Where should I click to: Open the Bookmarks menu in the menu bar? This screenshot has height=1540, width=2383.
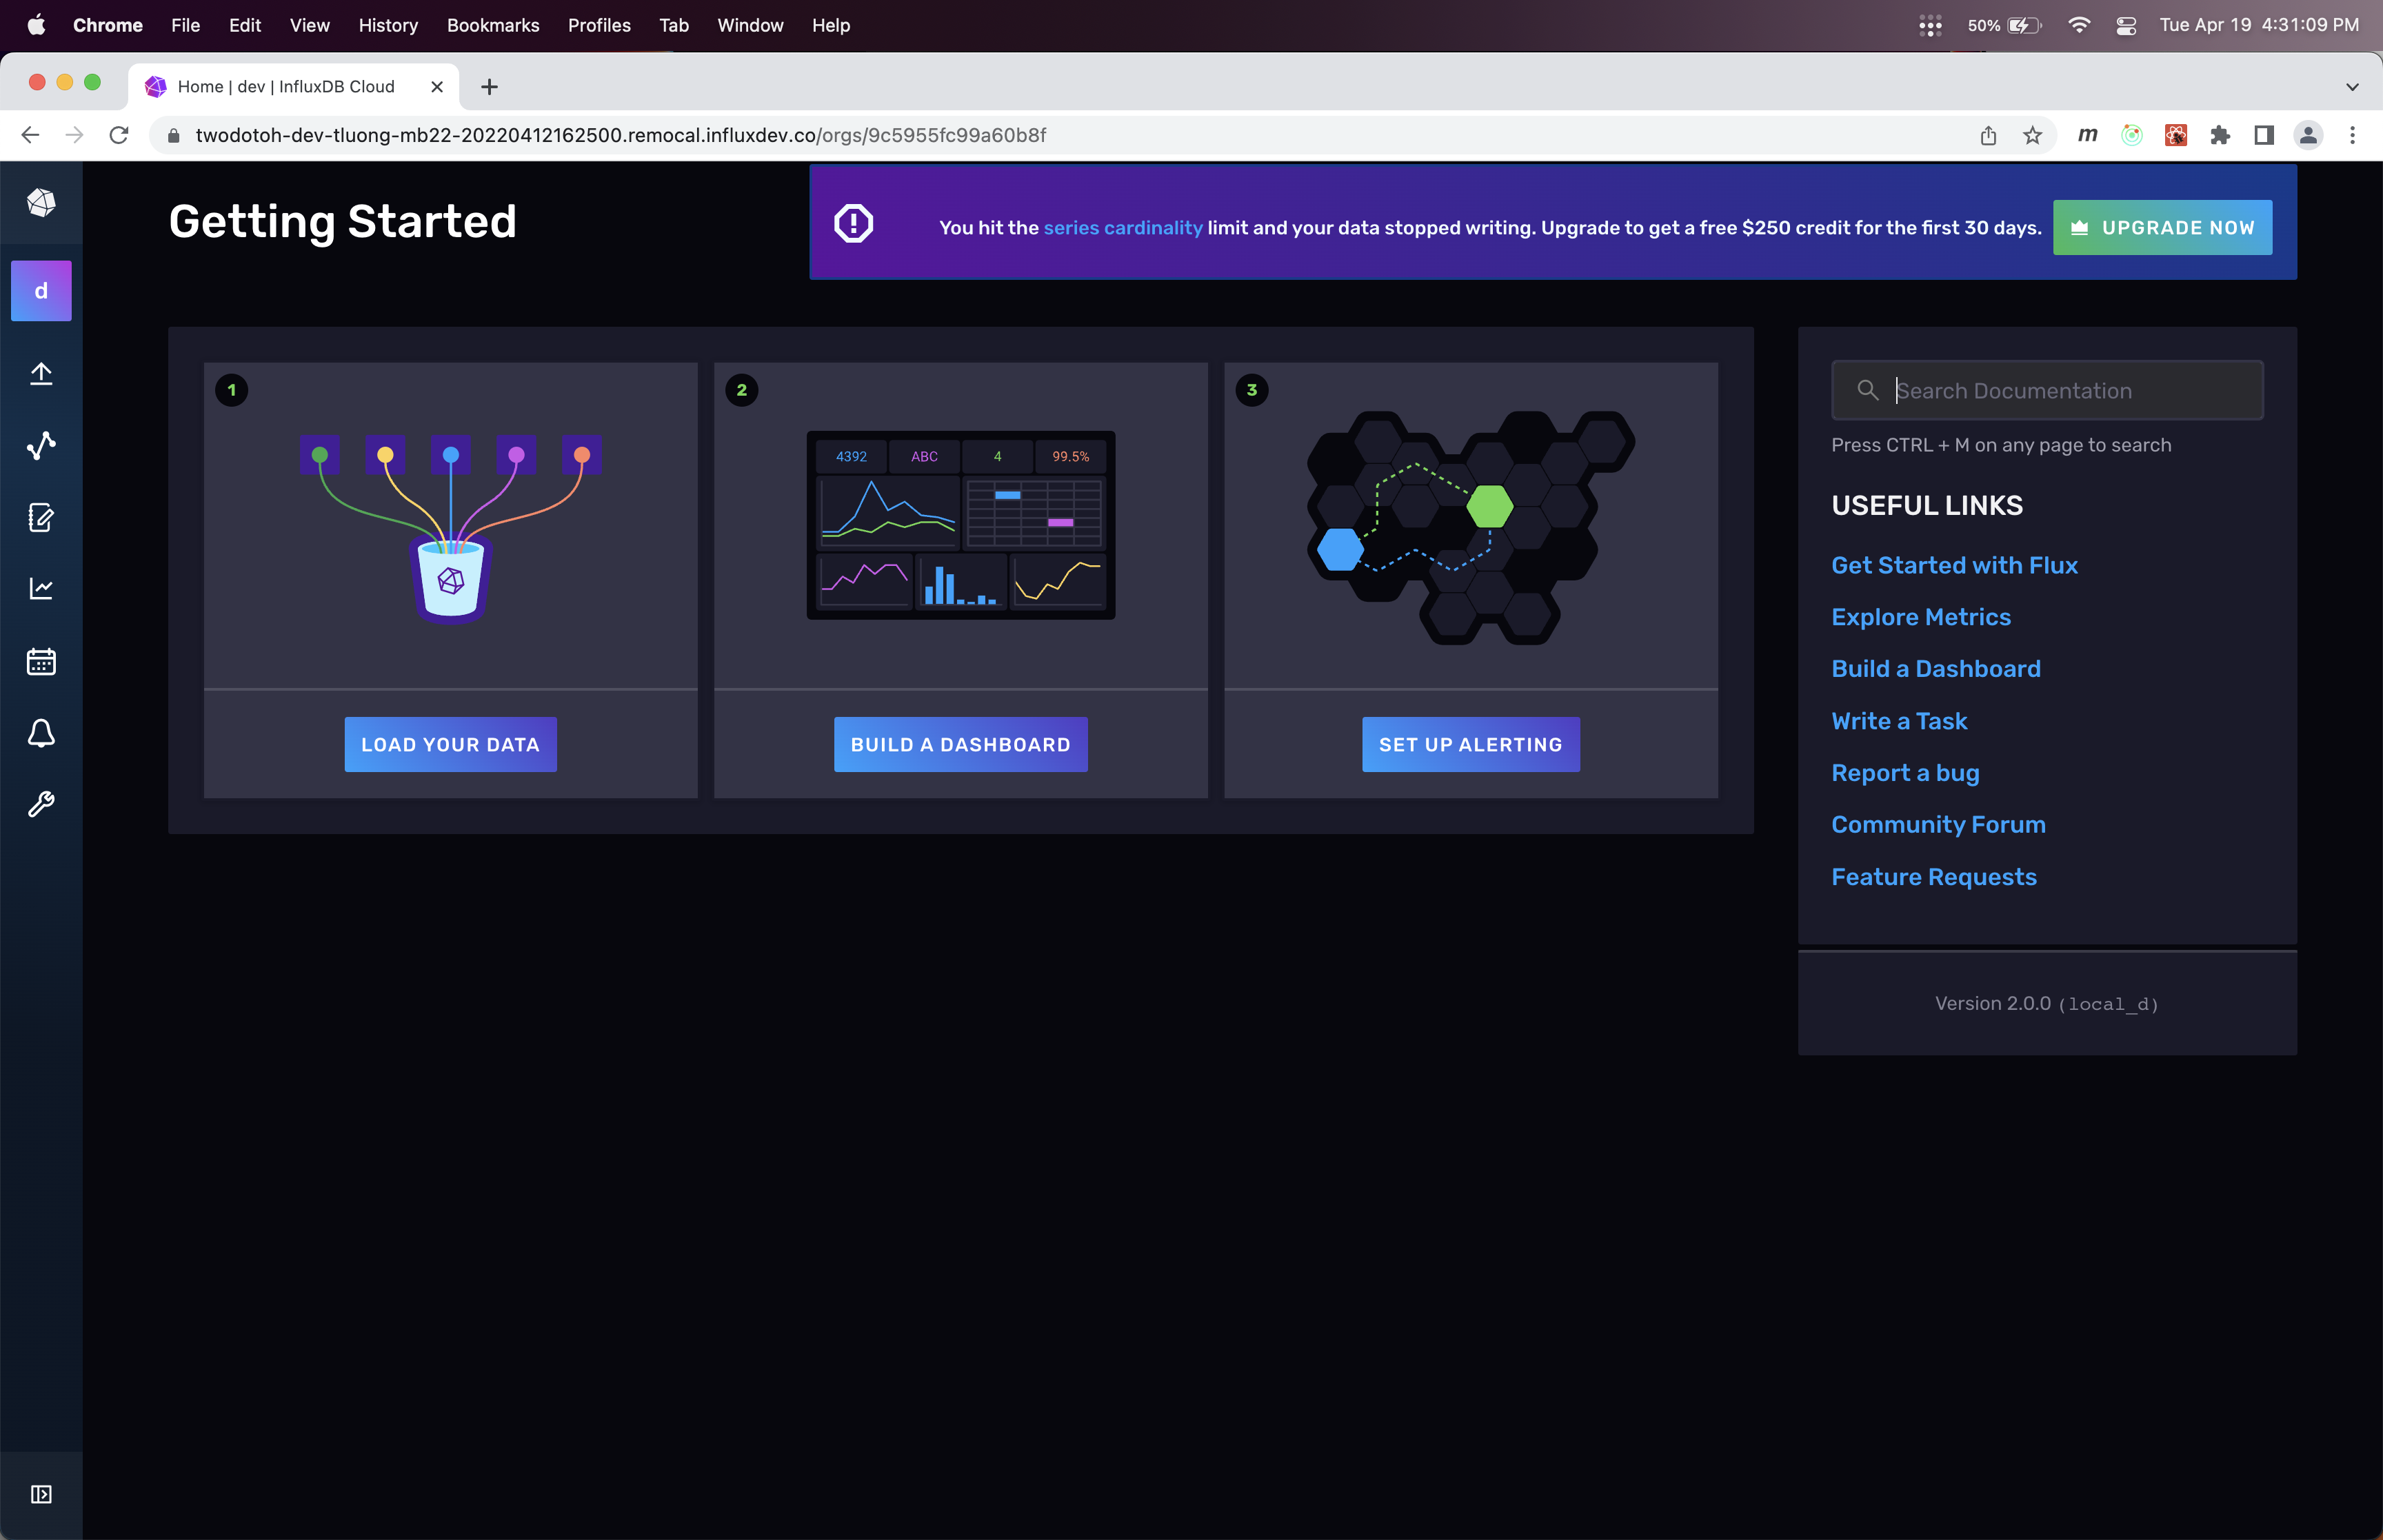point(492,25)
